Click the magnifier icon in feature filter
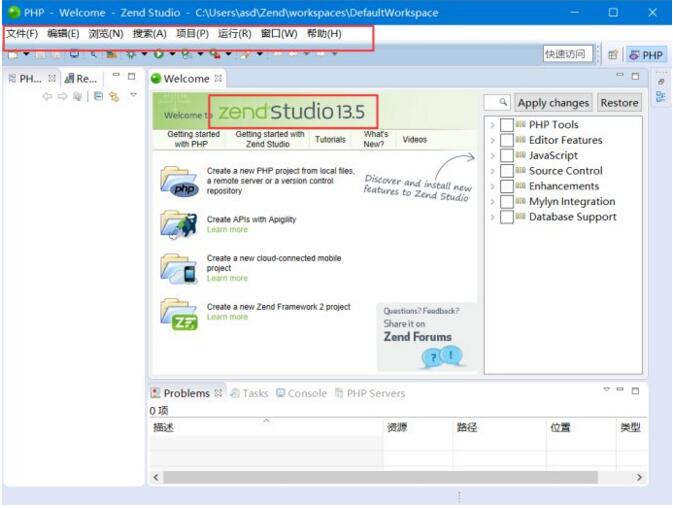 tap(503, 102)
